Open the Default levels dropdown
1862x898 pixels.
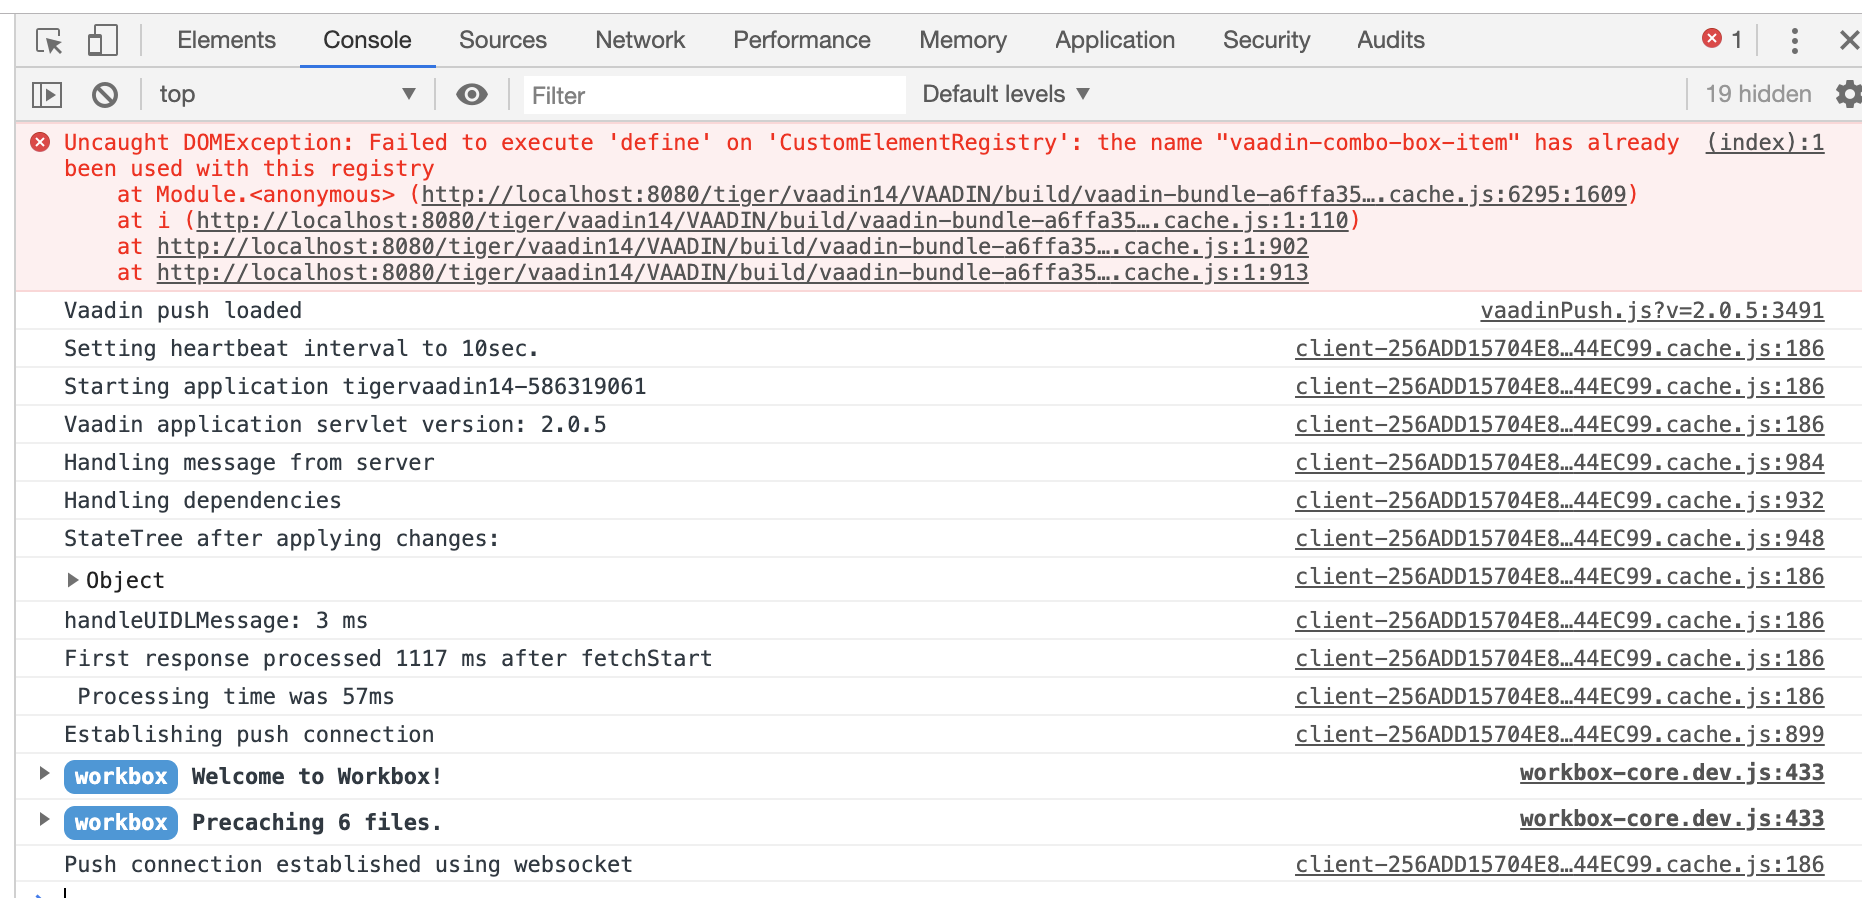[1005, 95]
